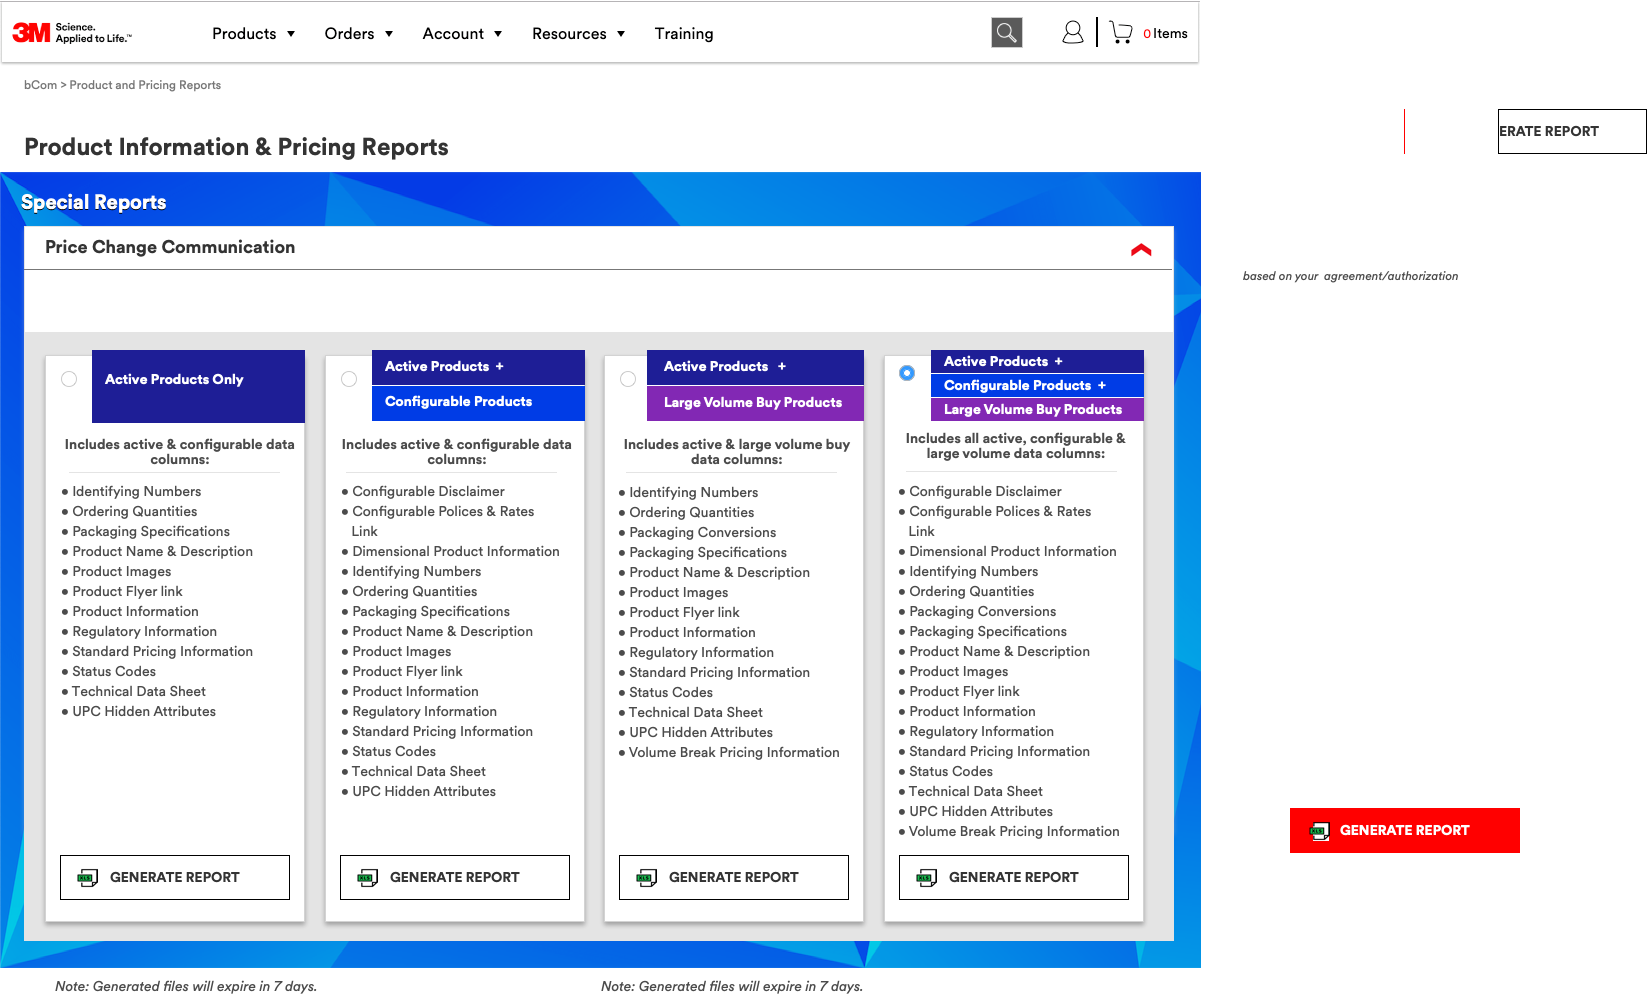The height and width of the screenshot is (995, 1647).
Task: Click the blue Configurable Products label in the second card
Action: point(478,402)
